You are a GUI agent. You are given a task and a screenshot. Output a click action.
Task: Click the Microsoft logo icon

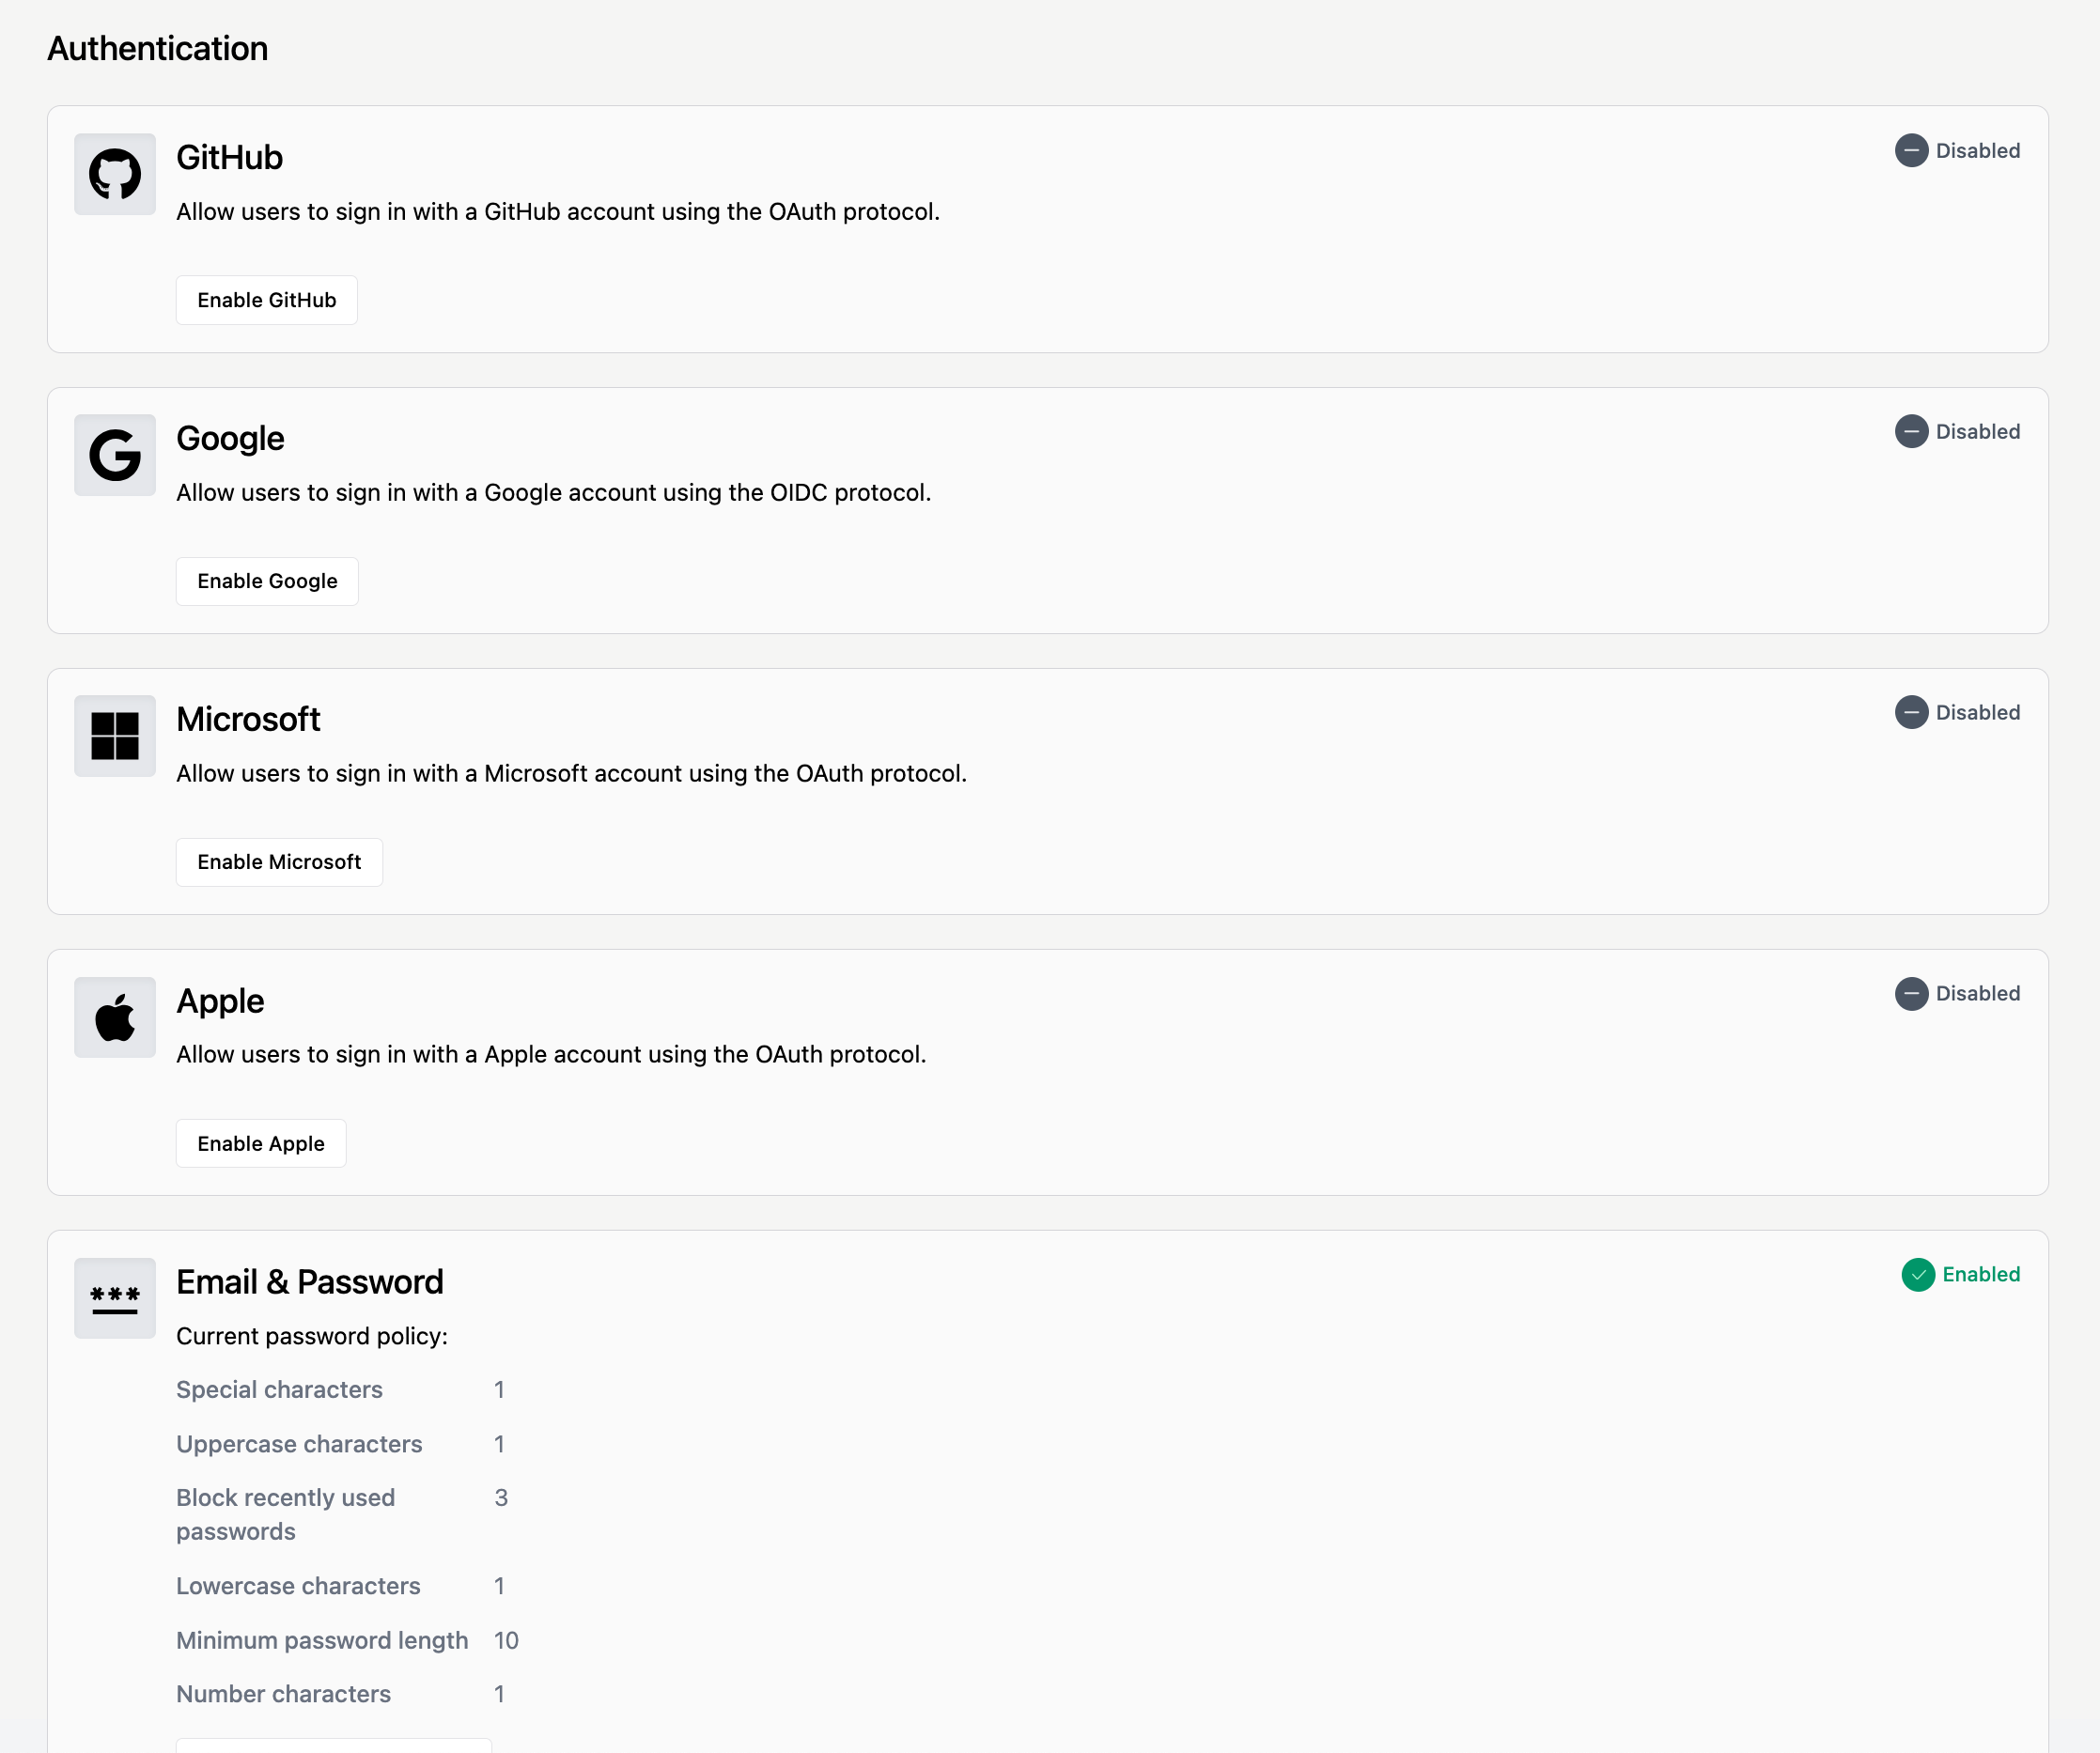[114, 736]
